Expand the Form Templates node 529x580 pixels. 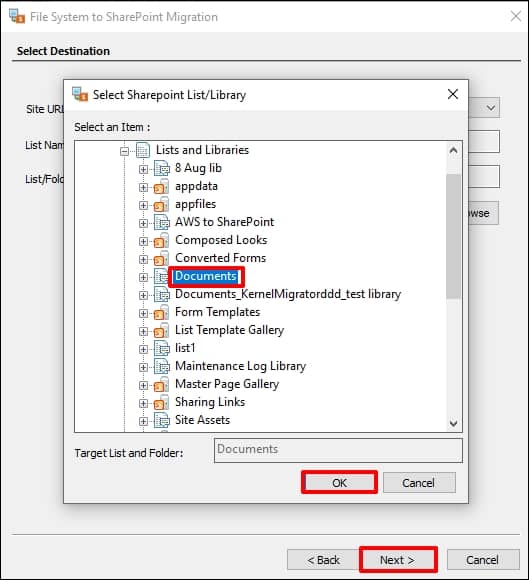(143, 313)
